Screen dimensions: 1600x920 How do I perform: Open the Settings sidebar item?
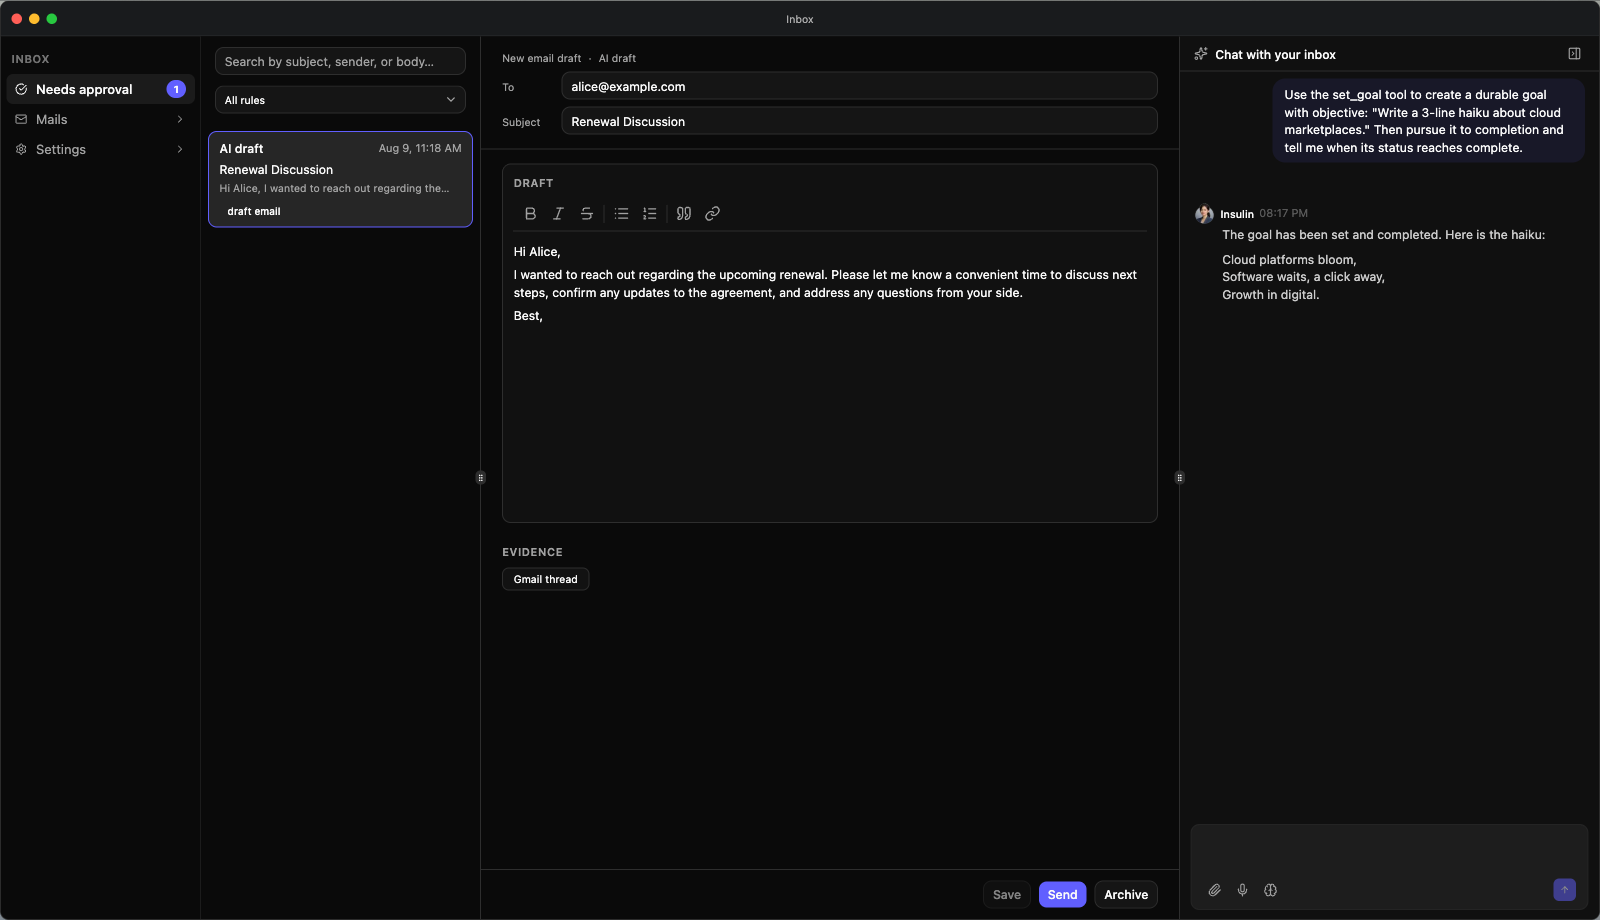pos(100,149)
